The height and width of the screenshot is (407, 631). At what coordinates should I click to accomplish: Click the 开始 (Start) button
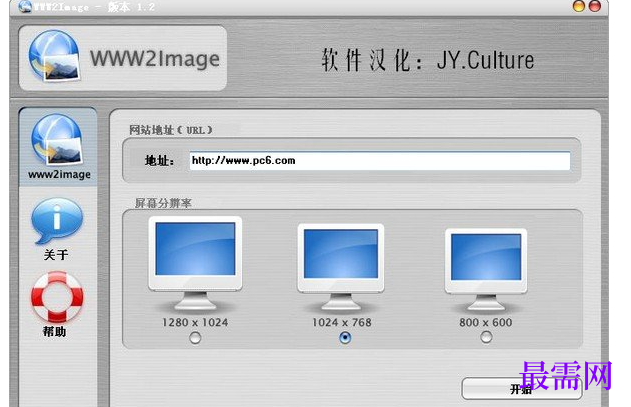point(522,388)
